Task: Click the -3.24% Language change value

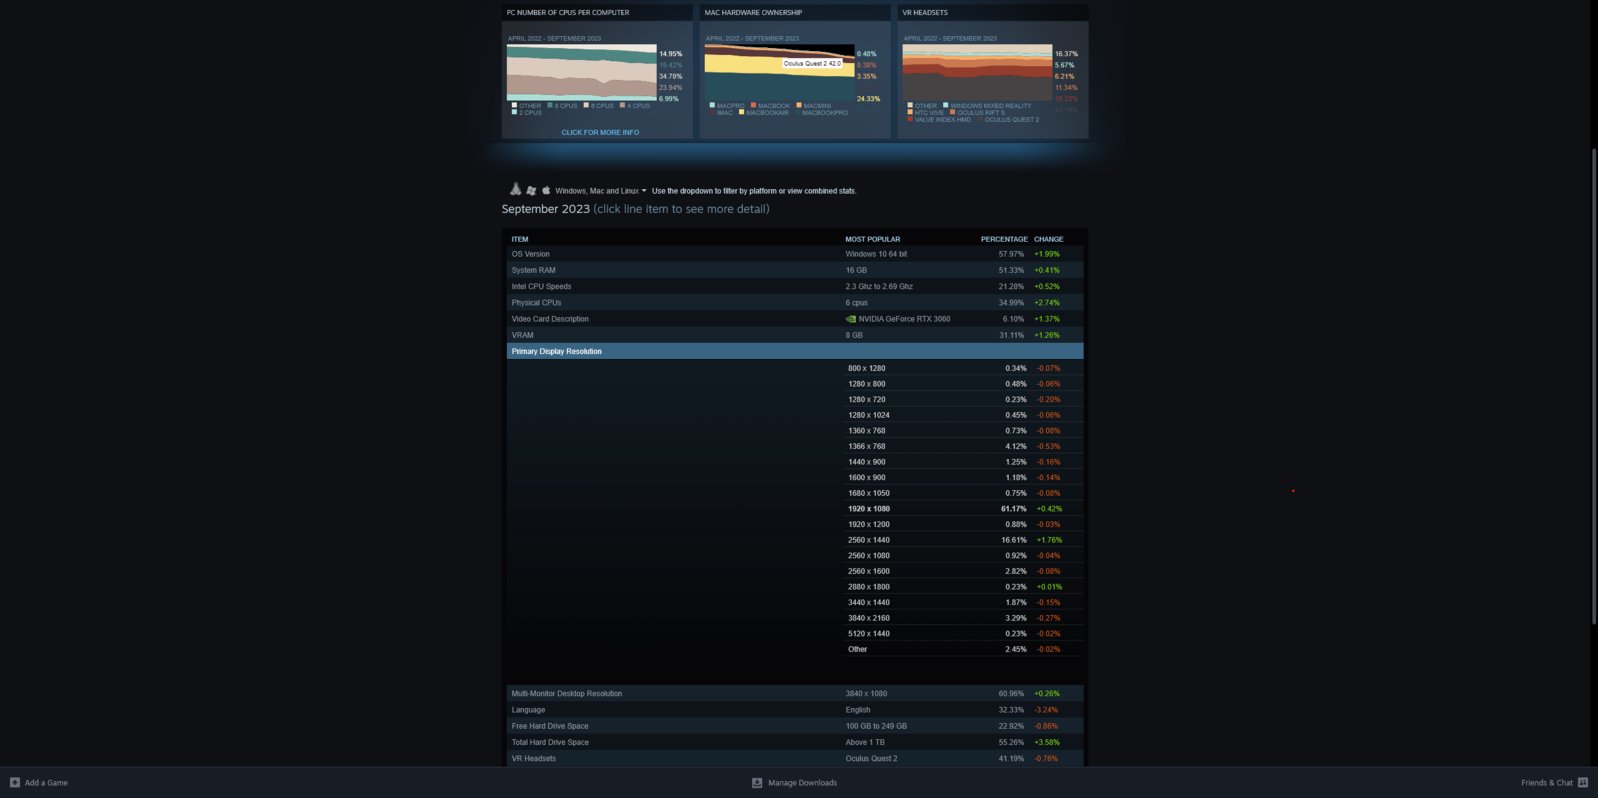Action: click(x=1046, y=710)
